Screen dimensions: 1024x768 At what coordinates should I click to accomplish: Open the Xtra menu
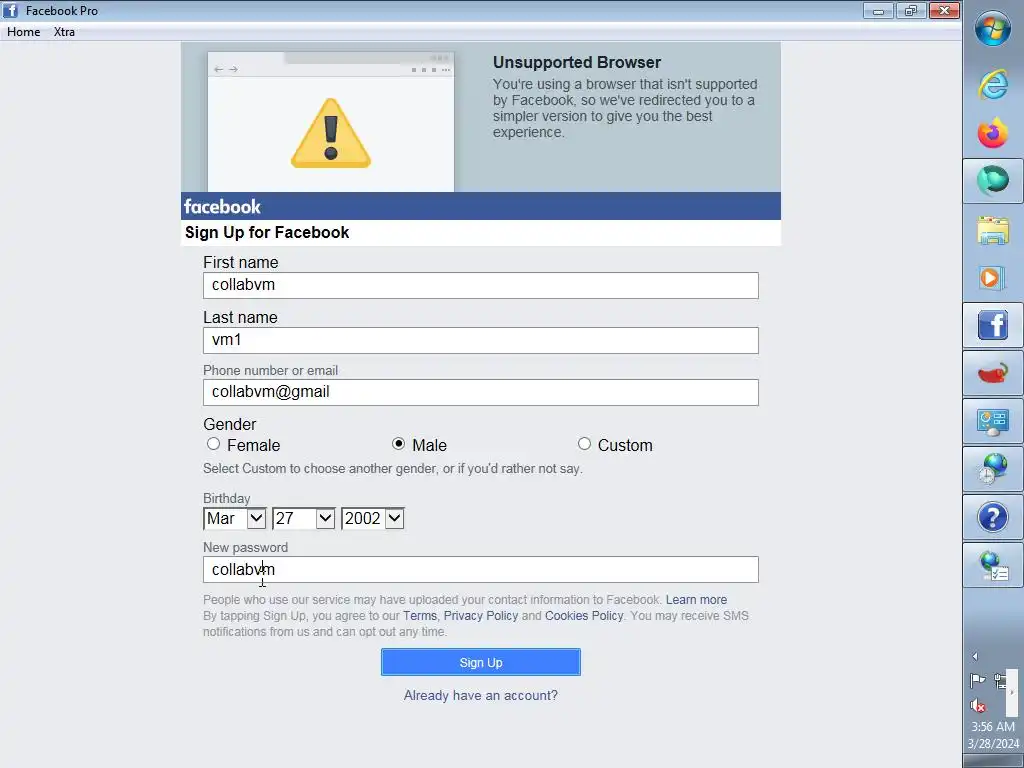tap(64, 32)
